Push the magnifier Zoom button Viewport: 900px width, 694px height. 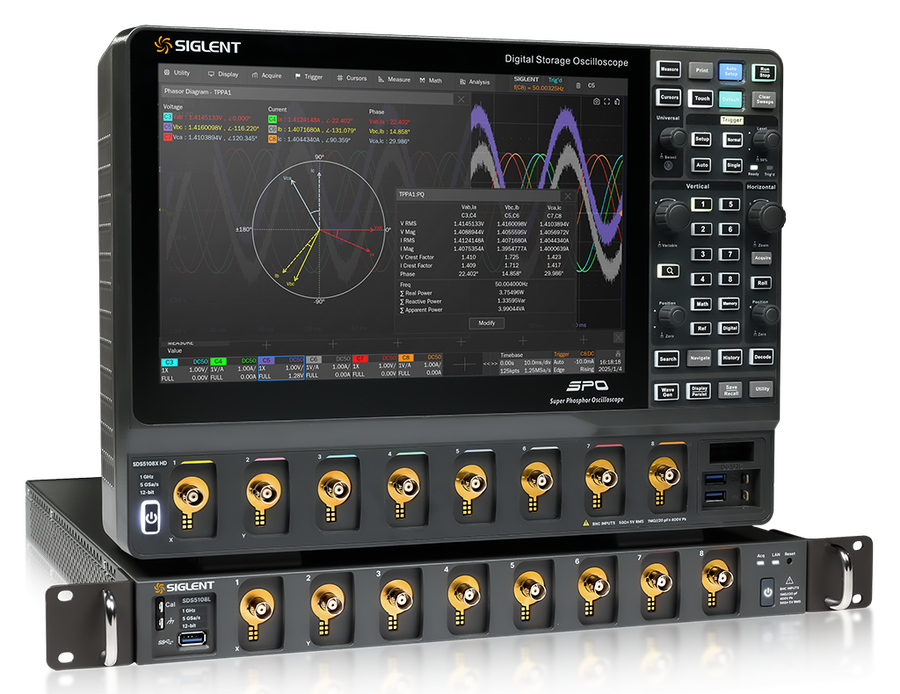[x=669, y=270]
